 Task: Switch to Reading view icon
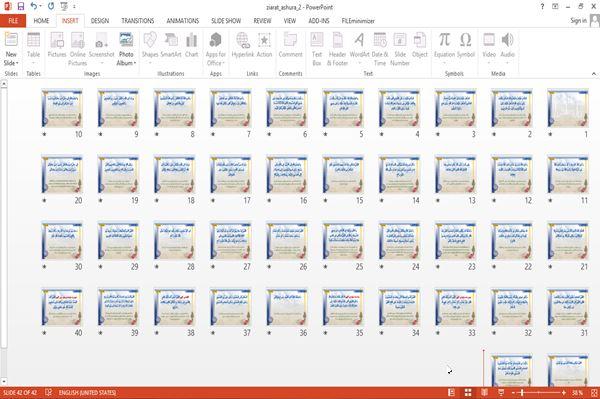coord(484,392)
